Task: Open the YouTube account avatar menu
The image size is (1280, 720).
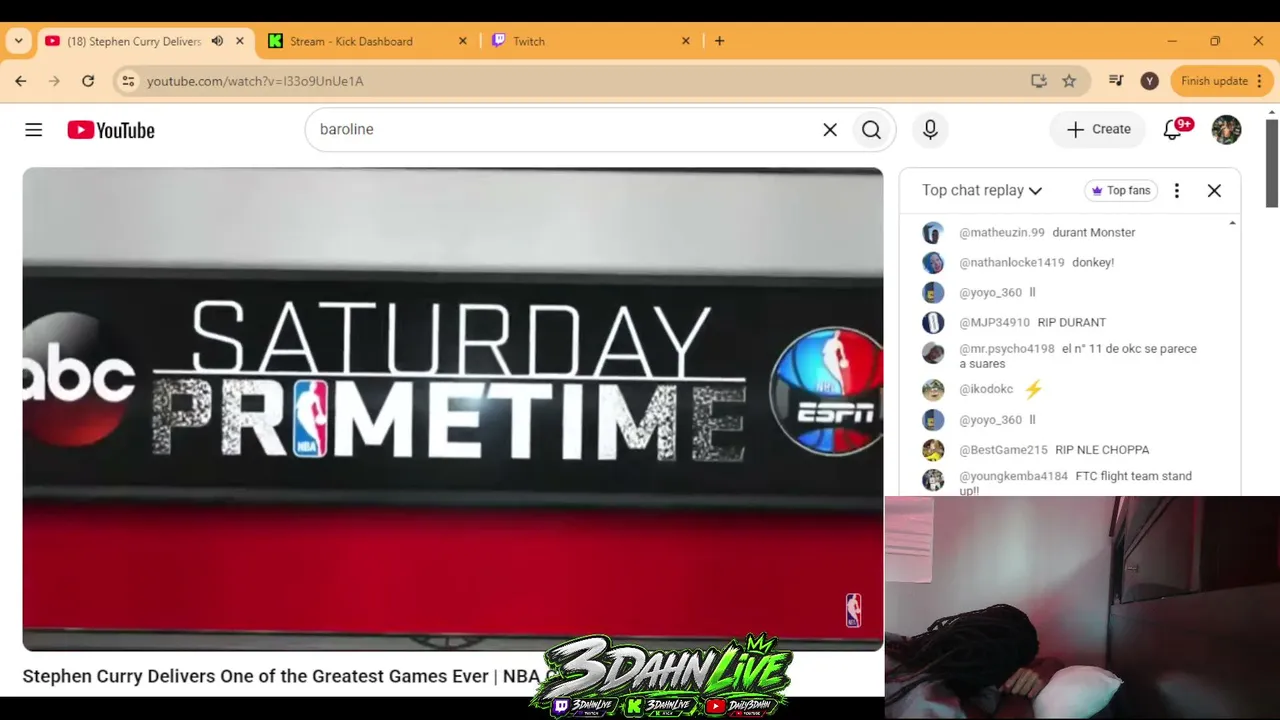Action: coord(1226,130)
